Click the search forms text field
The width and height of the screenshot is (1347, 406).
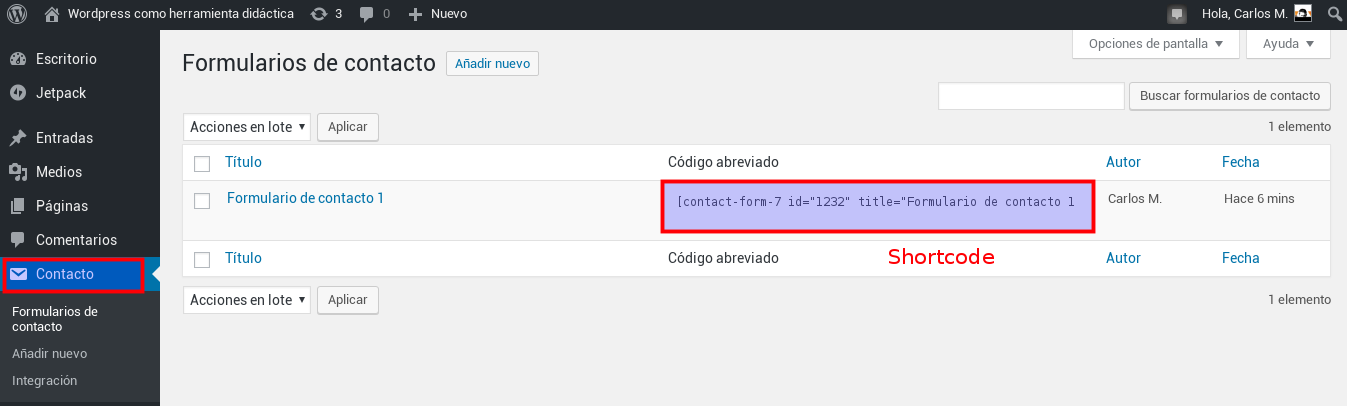[x=1031, y=96]
